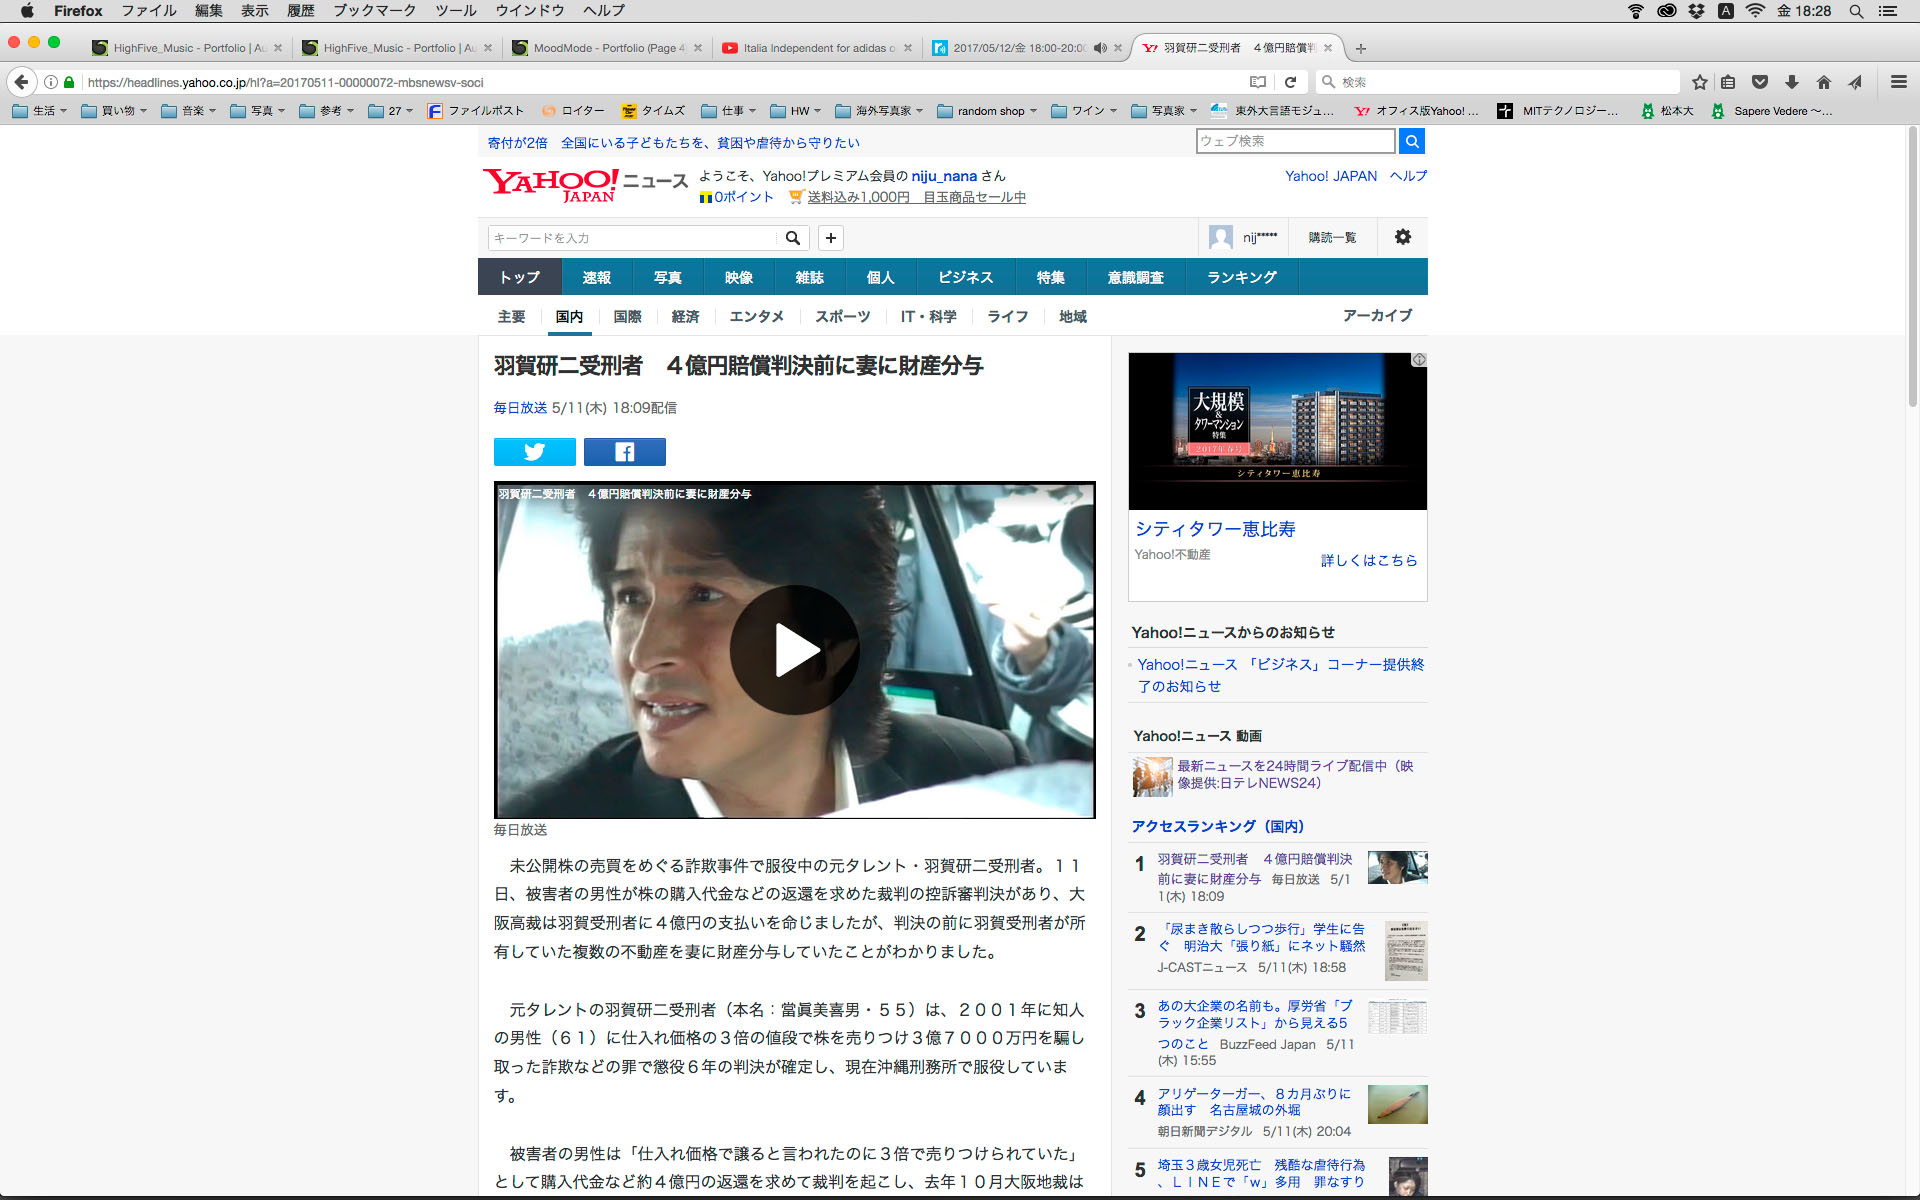Viewport: 1920px width, 1200px height.
Task: Click the blue web search button
Action: [1411, 141]
